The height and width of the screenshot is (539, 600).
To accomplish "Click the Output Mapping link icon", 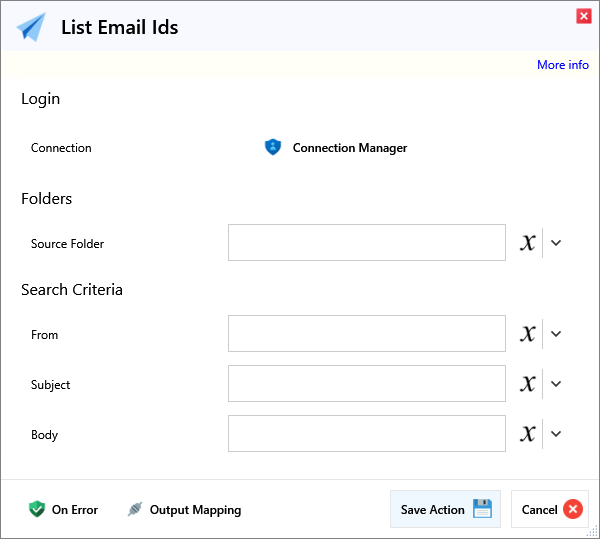I will click(135, 509).
